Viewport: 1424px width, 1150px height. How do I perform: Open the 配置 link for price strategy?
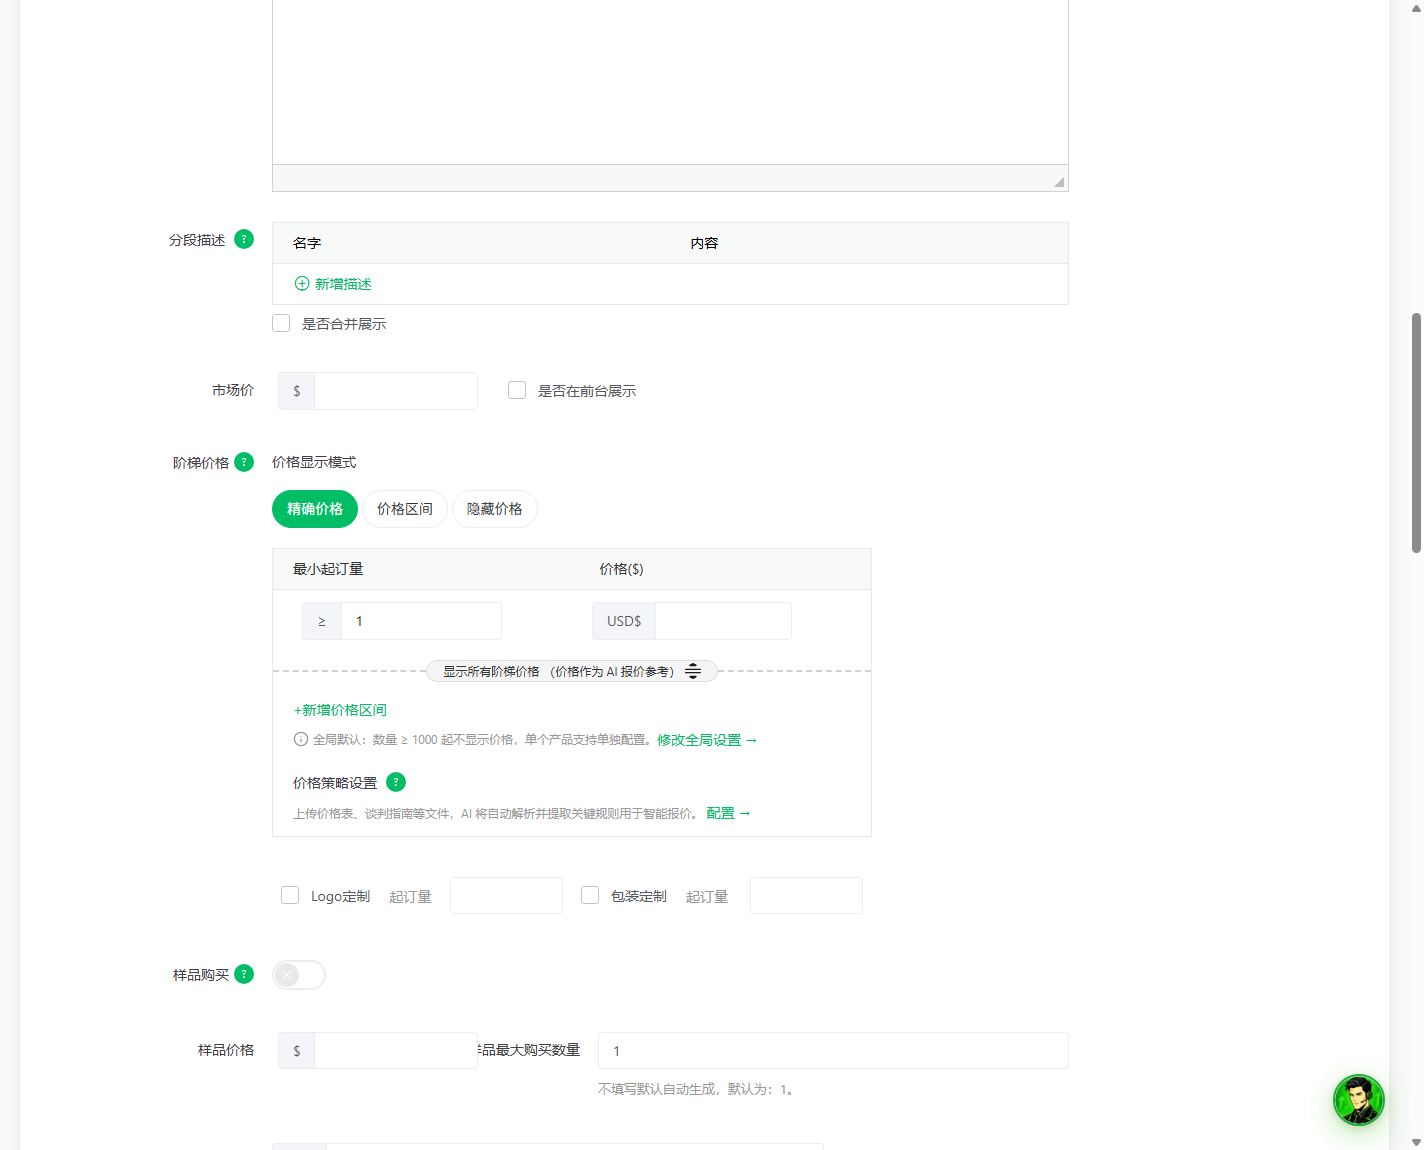pyautogui.click(x=728, y=813)
